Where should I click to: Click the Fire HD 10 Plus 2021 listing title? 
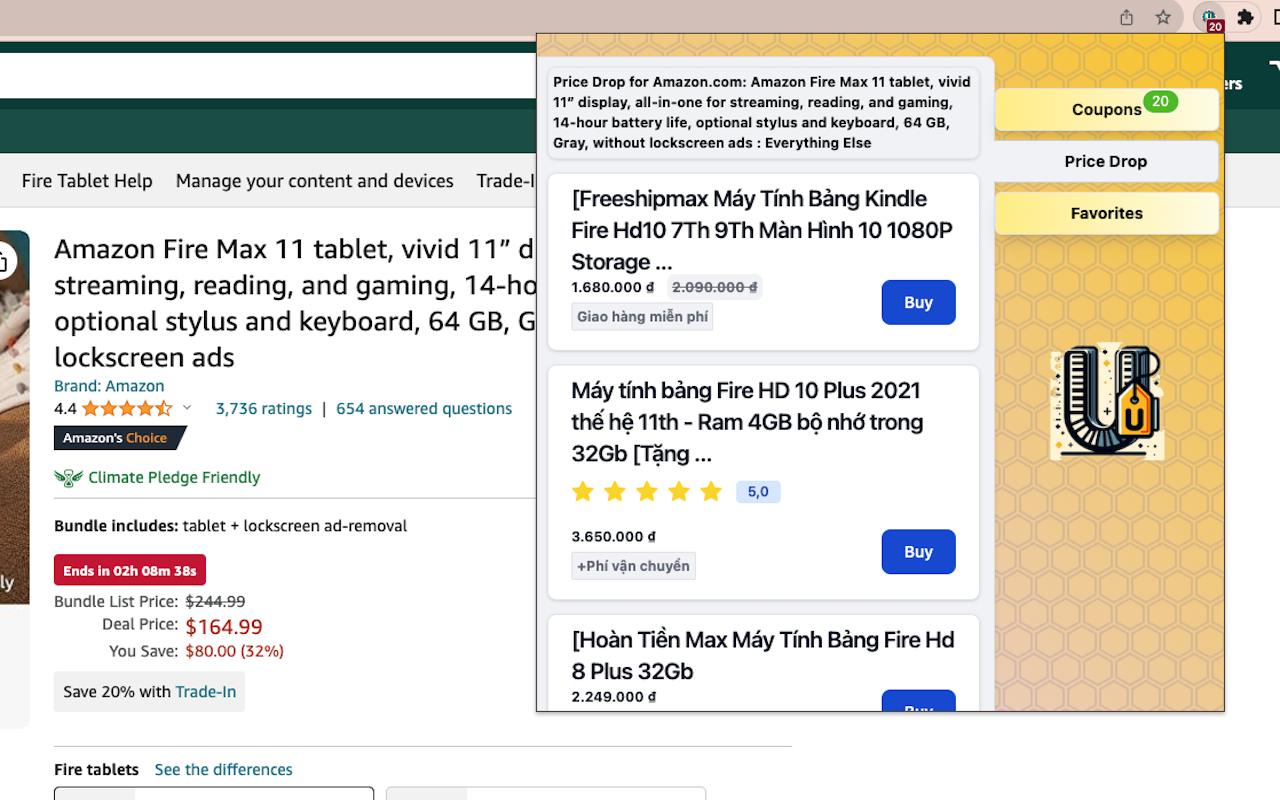[x=747, y=422]
